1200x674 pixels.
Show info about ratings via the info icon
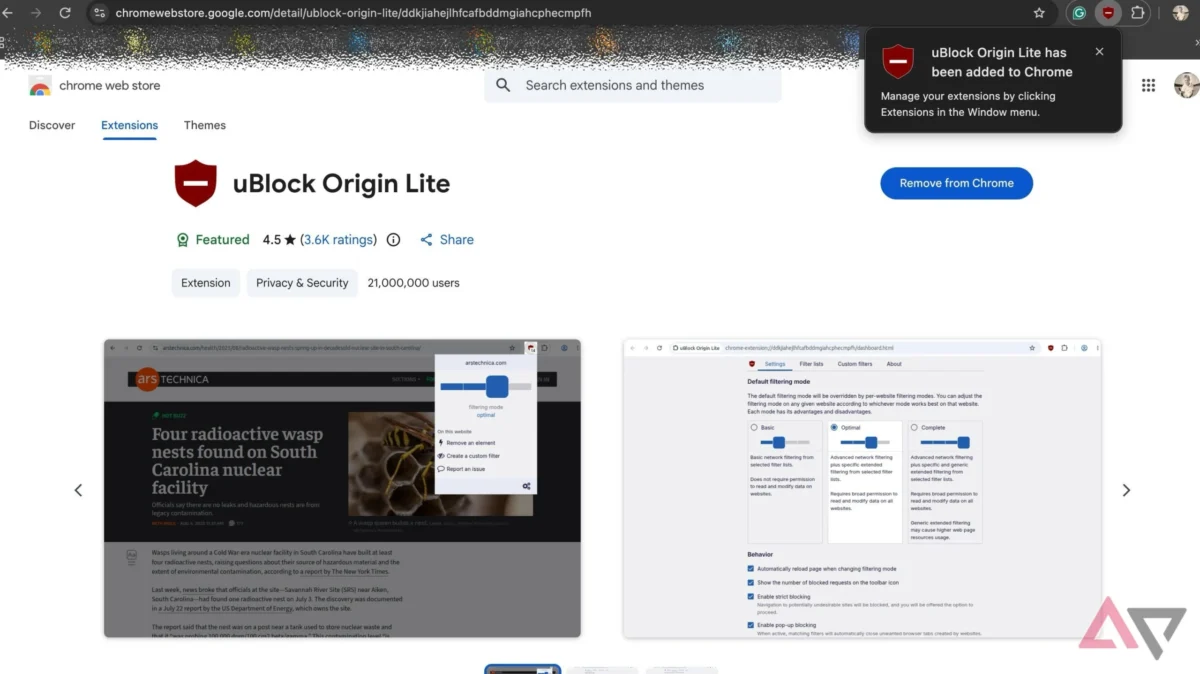pos(393,240)
